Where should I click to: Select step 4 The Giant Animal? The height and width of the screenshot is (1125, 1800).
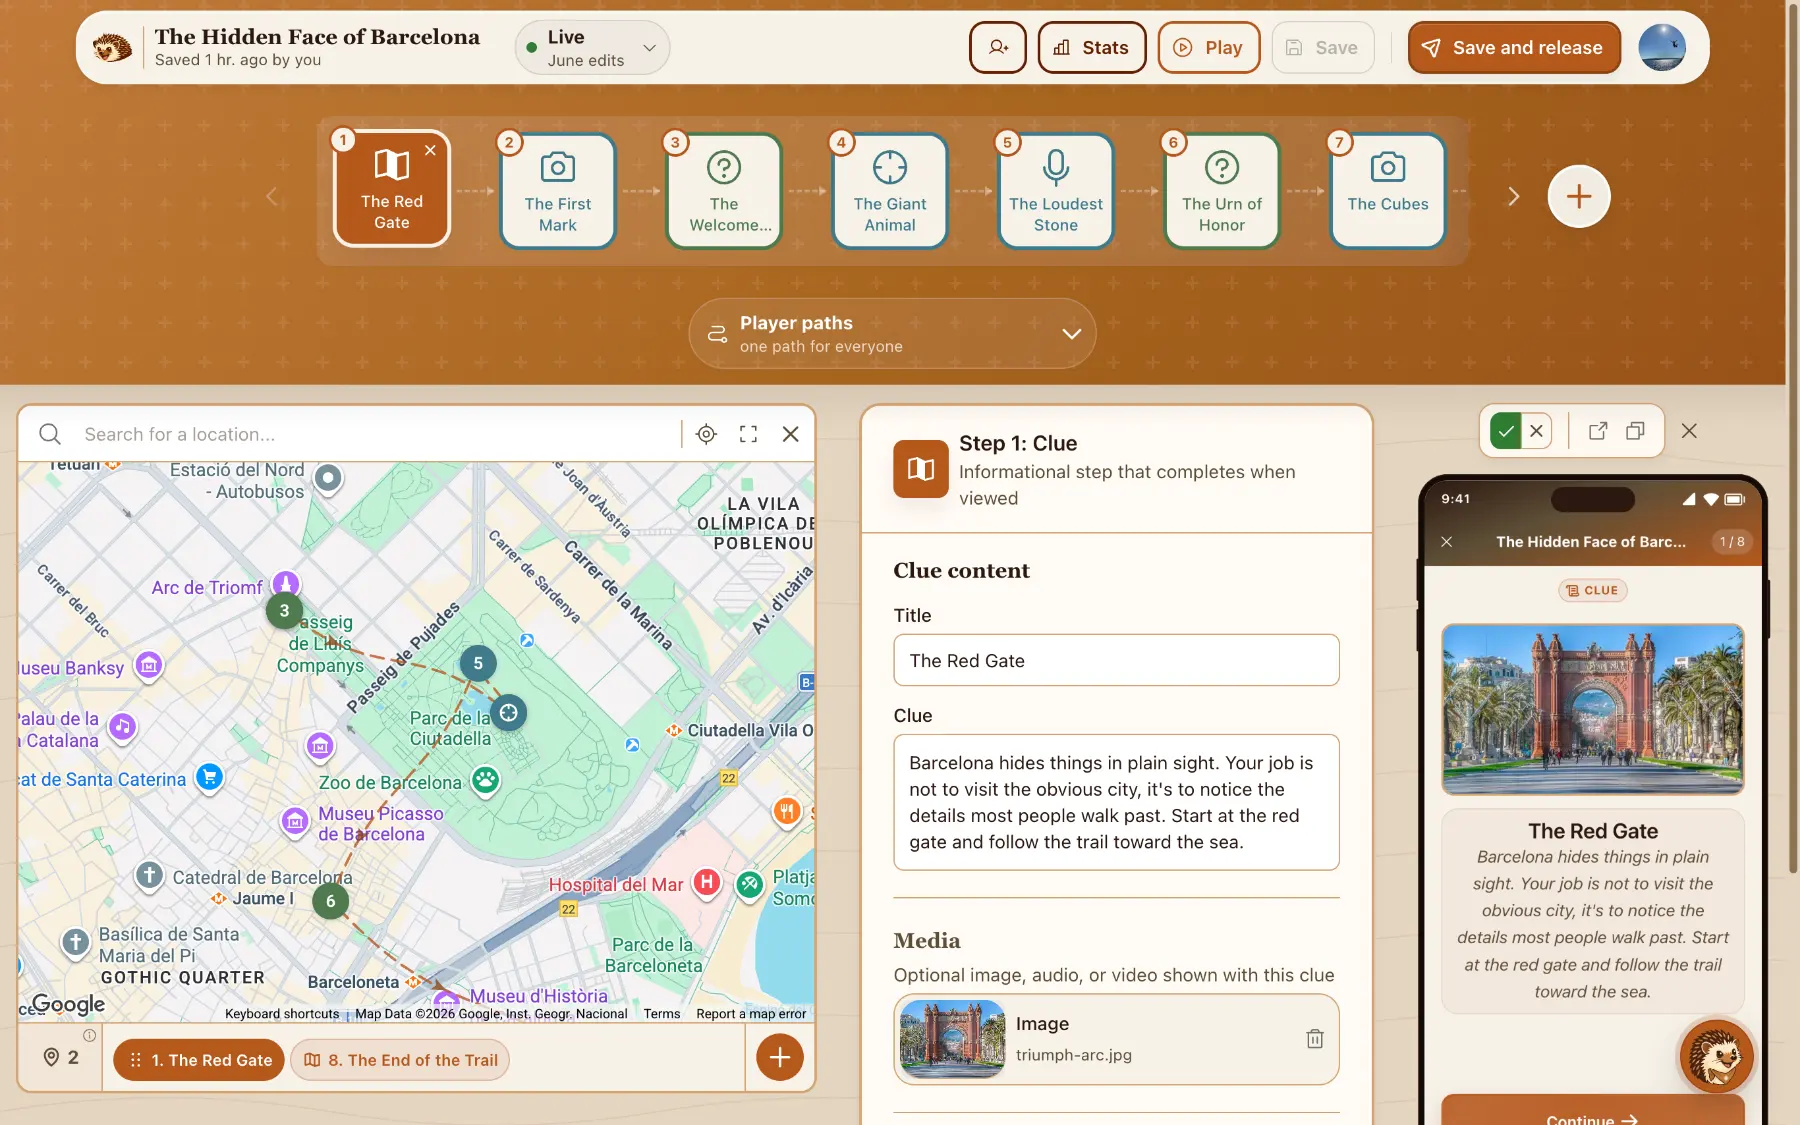pos(889,191)
